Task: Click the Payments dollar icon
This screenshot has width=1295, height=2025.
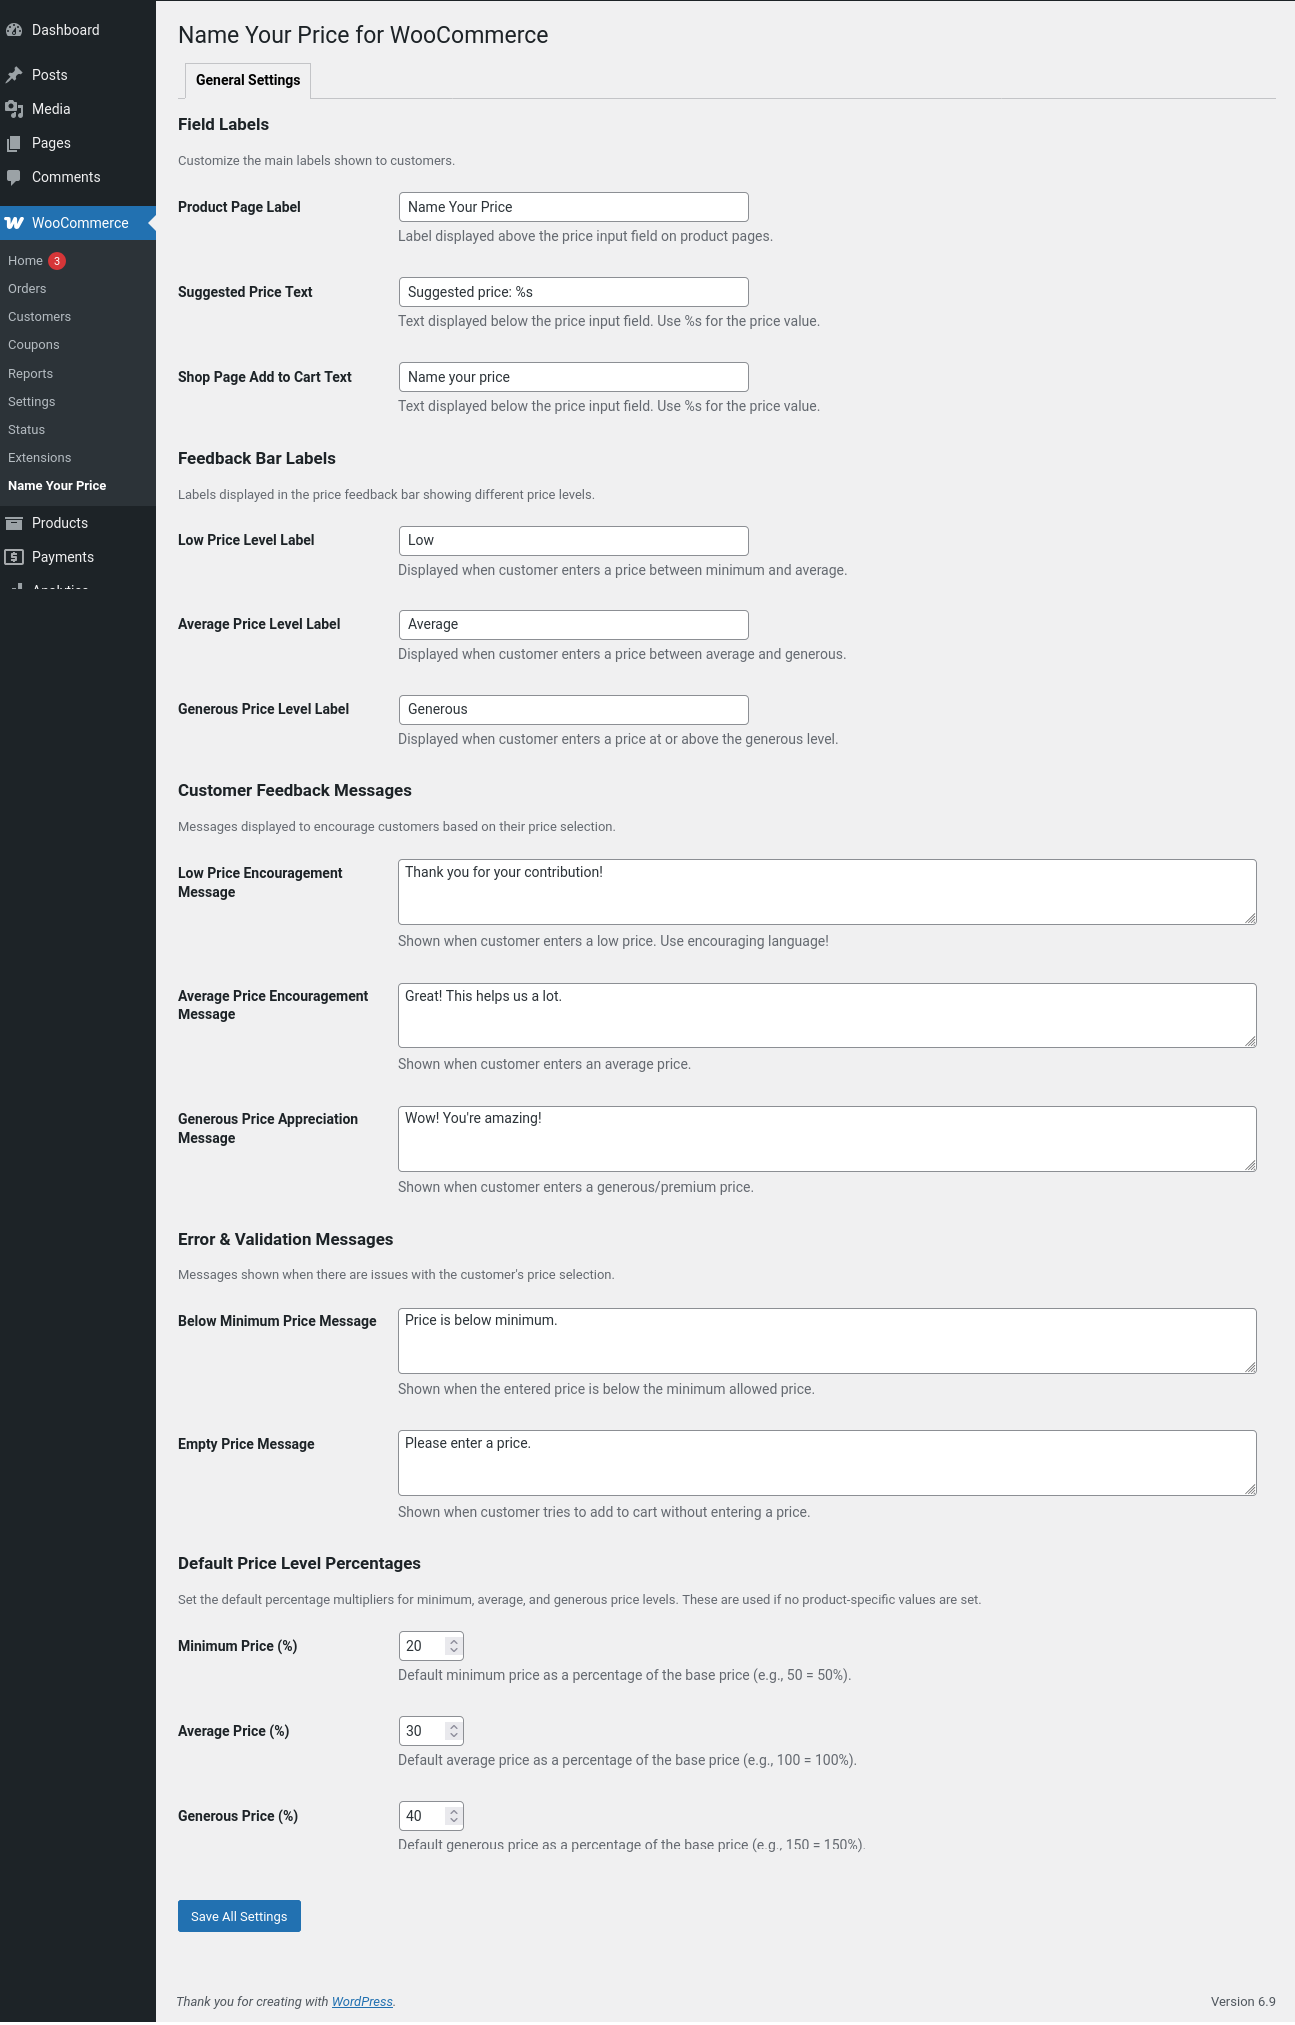Action: point(14,557)
